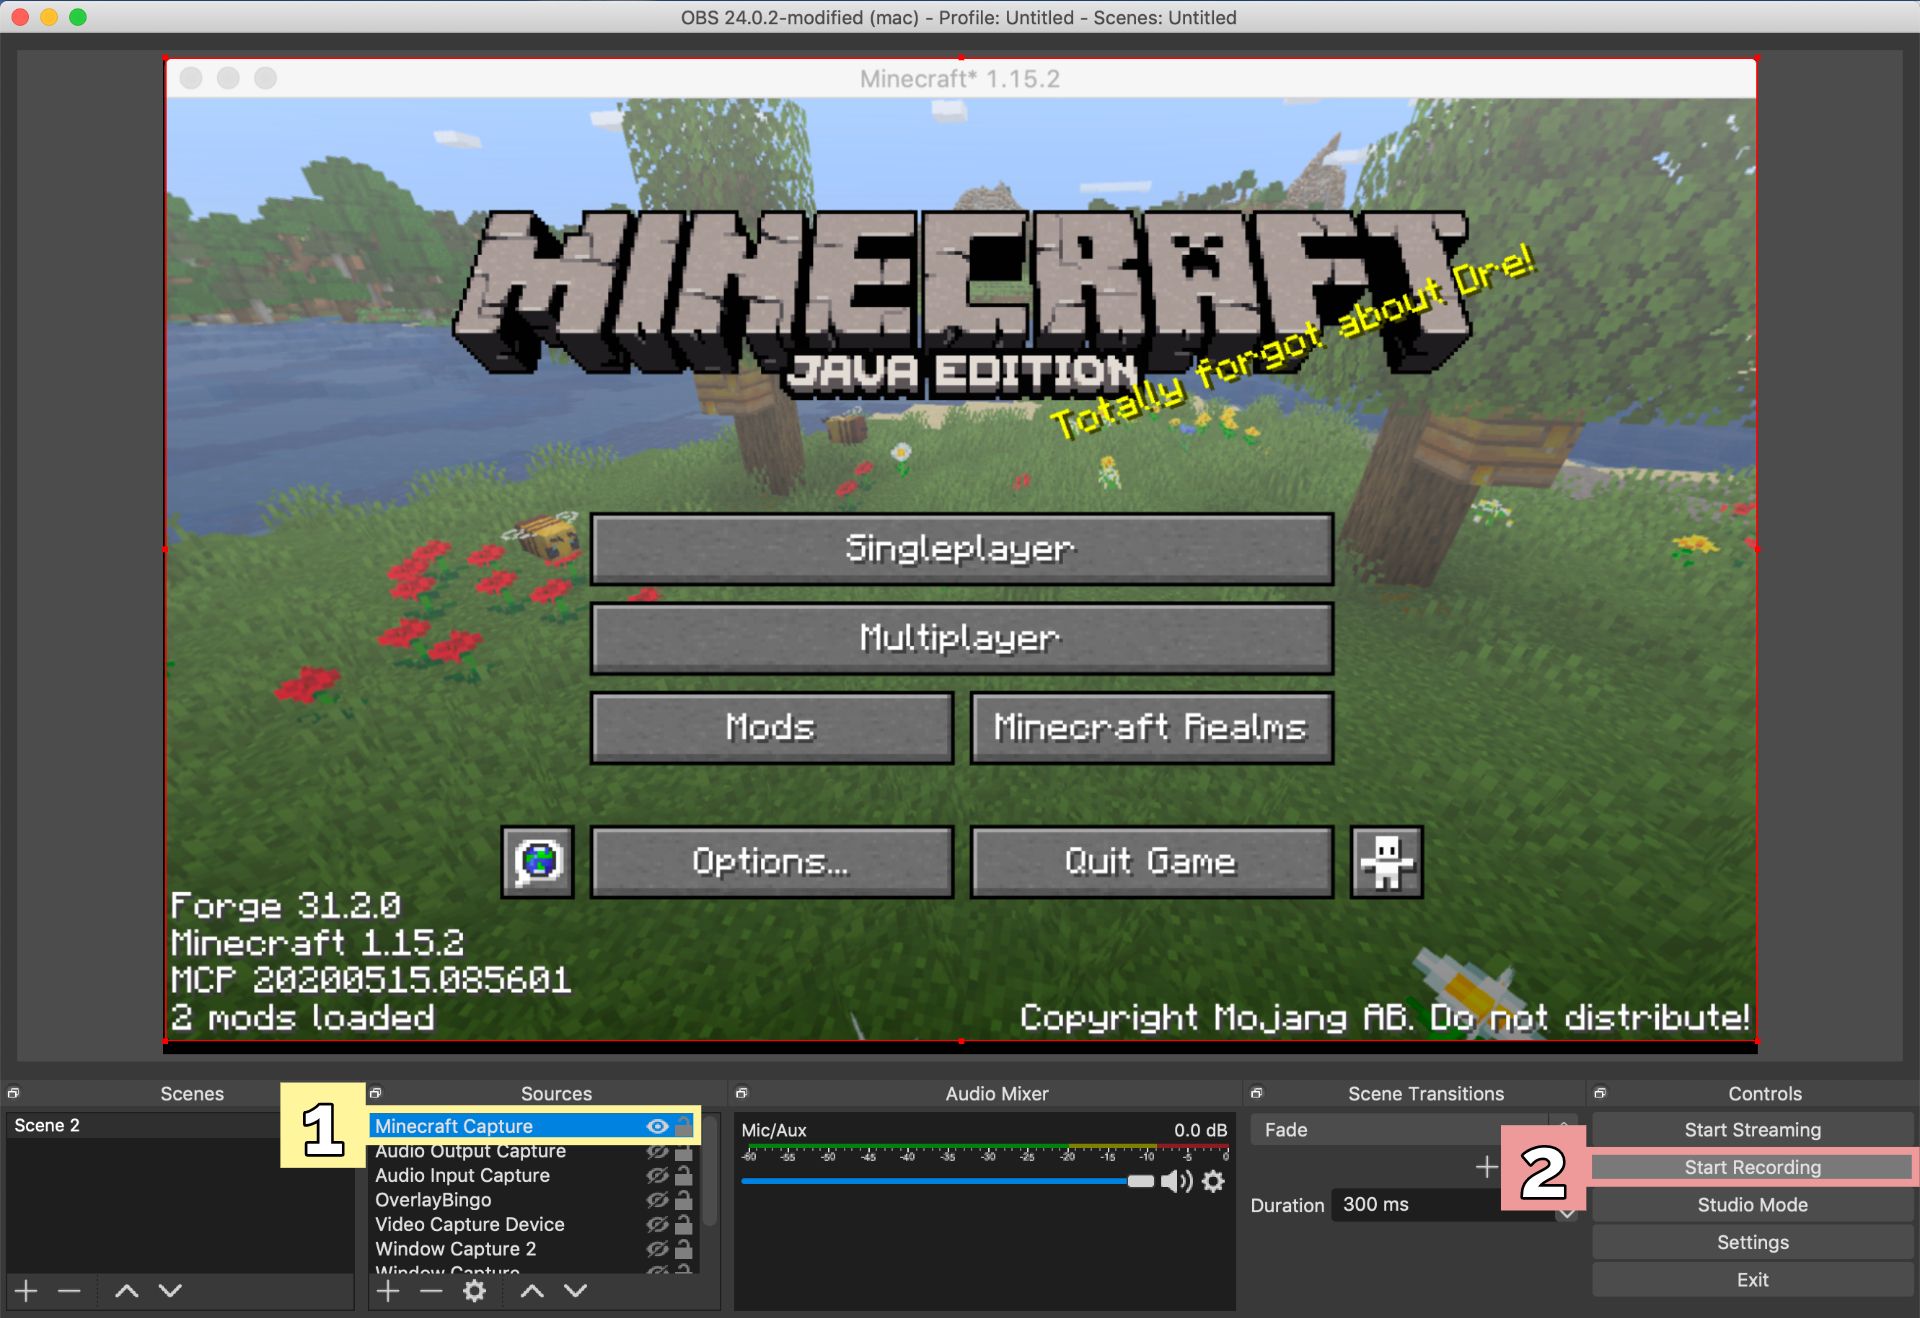Adjust the Mic/Aux volume slider handle

pos(1140,1182)
